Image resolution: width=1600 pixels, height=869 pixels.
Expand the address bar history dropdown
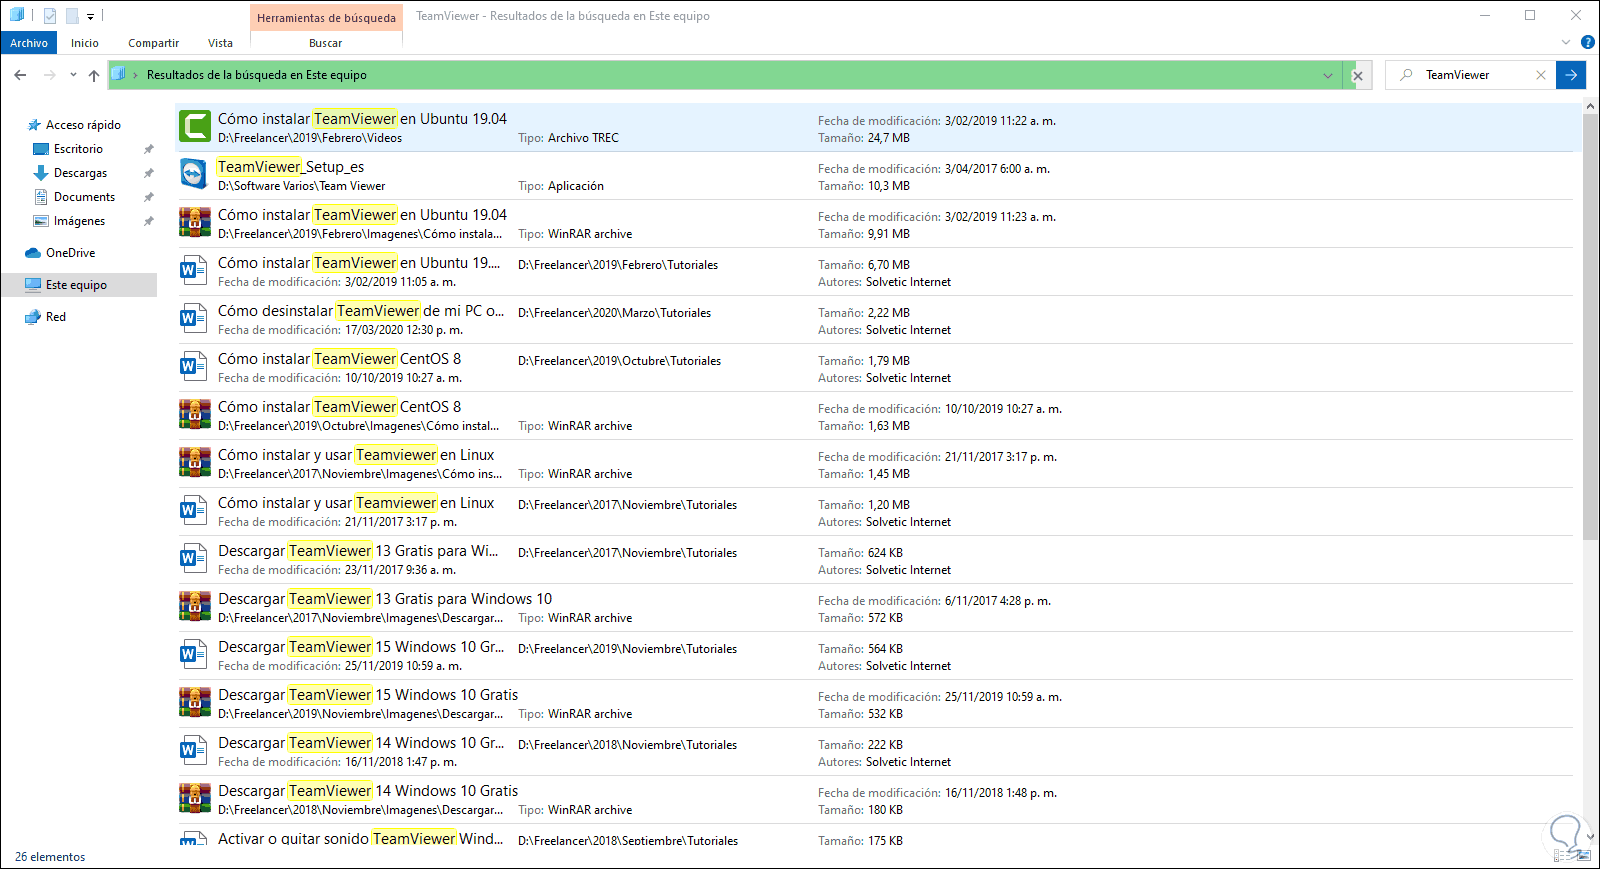(x=1328, y=75)
